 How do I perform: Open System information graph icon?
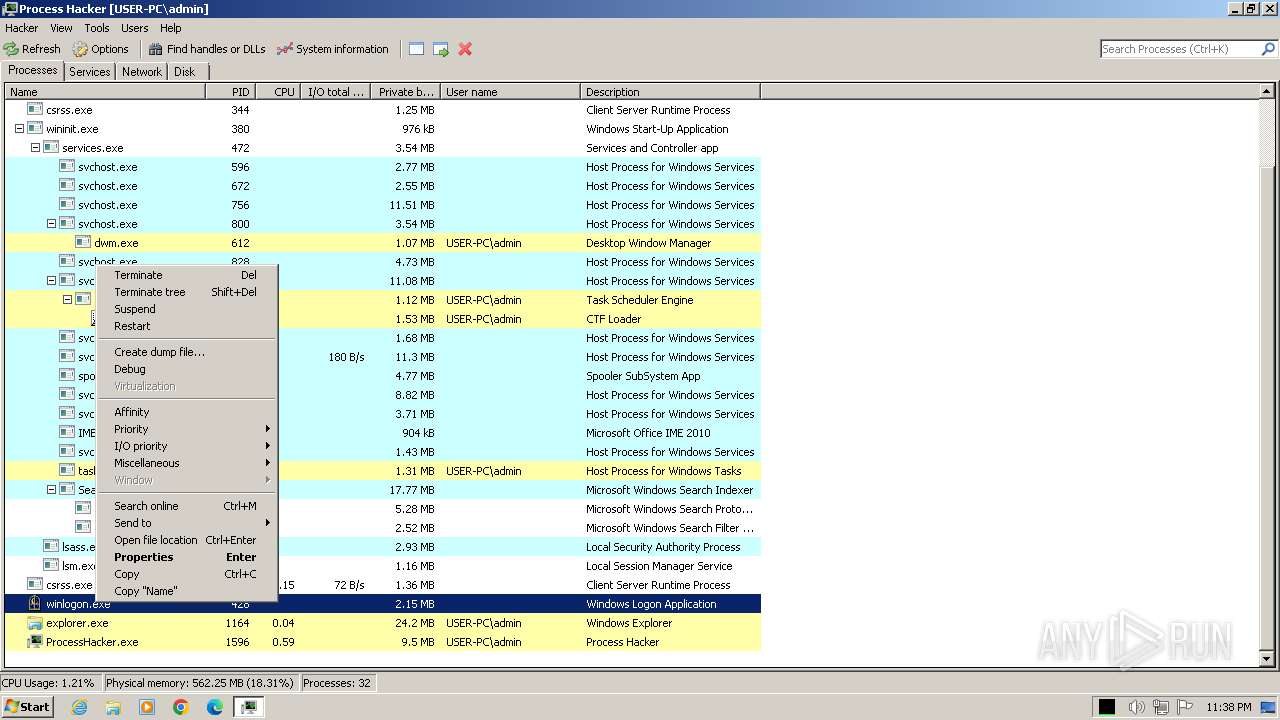(285, 49)
